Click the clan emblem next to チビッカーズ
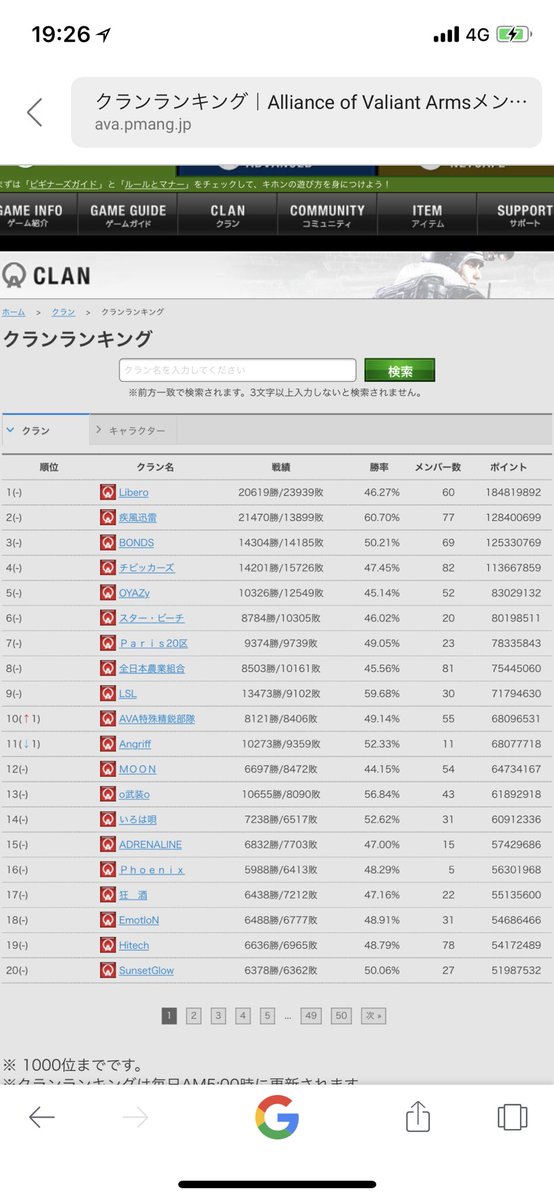Viewport: 554px width, 1200px height. click(108, 567)
